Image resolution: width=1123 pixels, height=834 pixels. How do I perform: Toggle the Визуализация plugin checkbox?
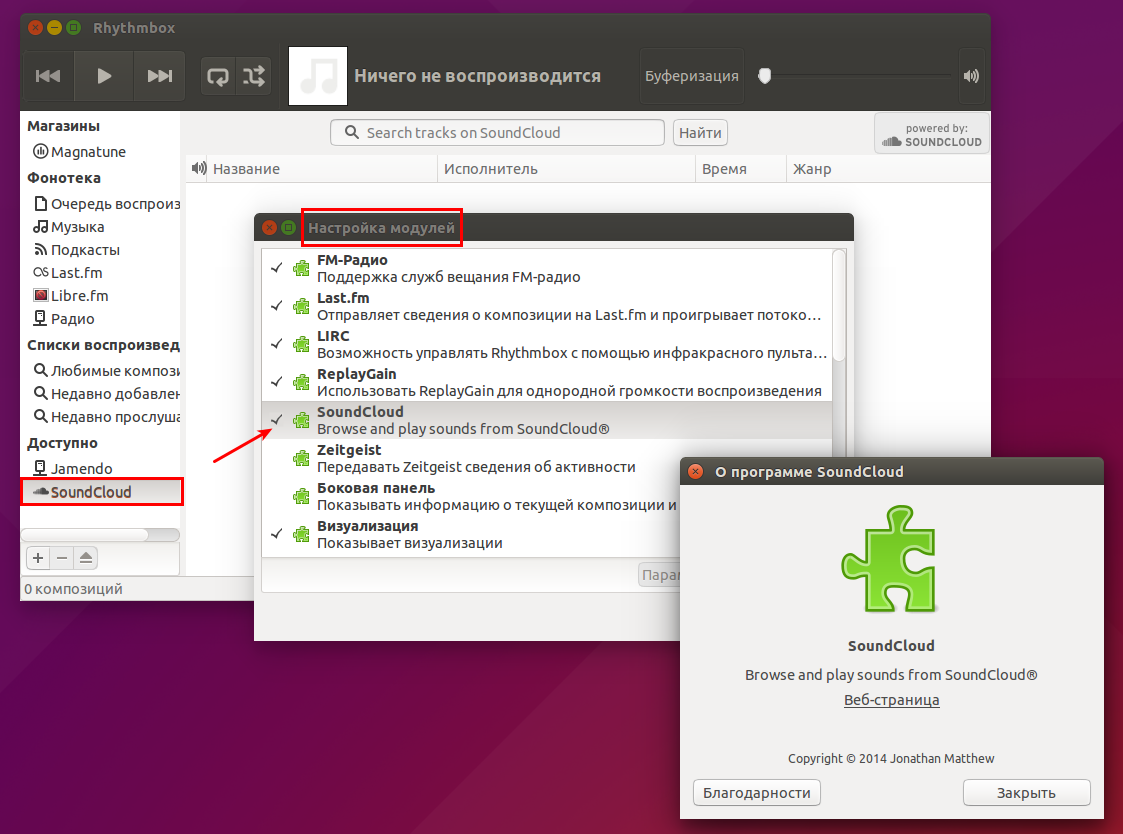pos(276,534)
